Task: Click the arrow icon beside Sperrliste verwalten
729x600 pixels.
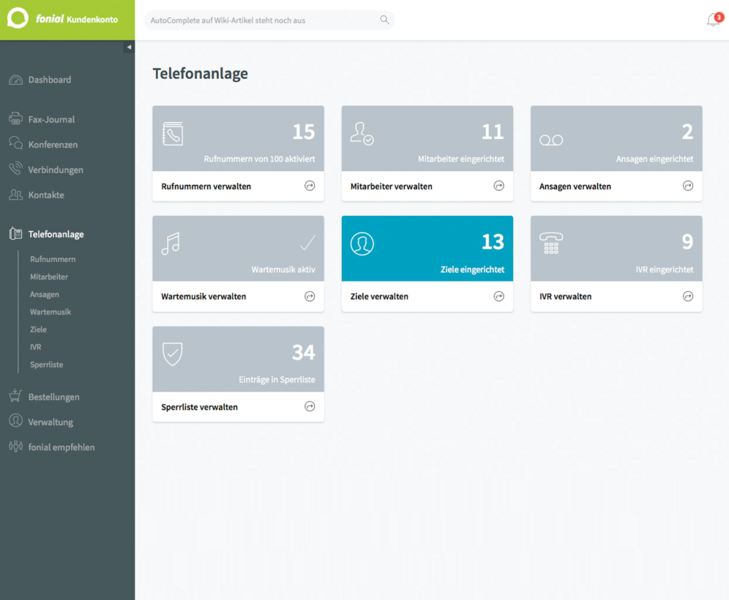Action: [x=310, y=407]
